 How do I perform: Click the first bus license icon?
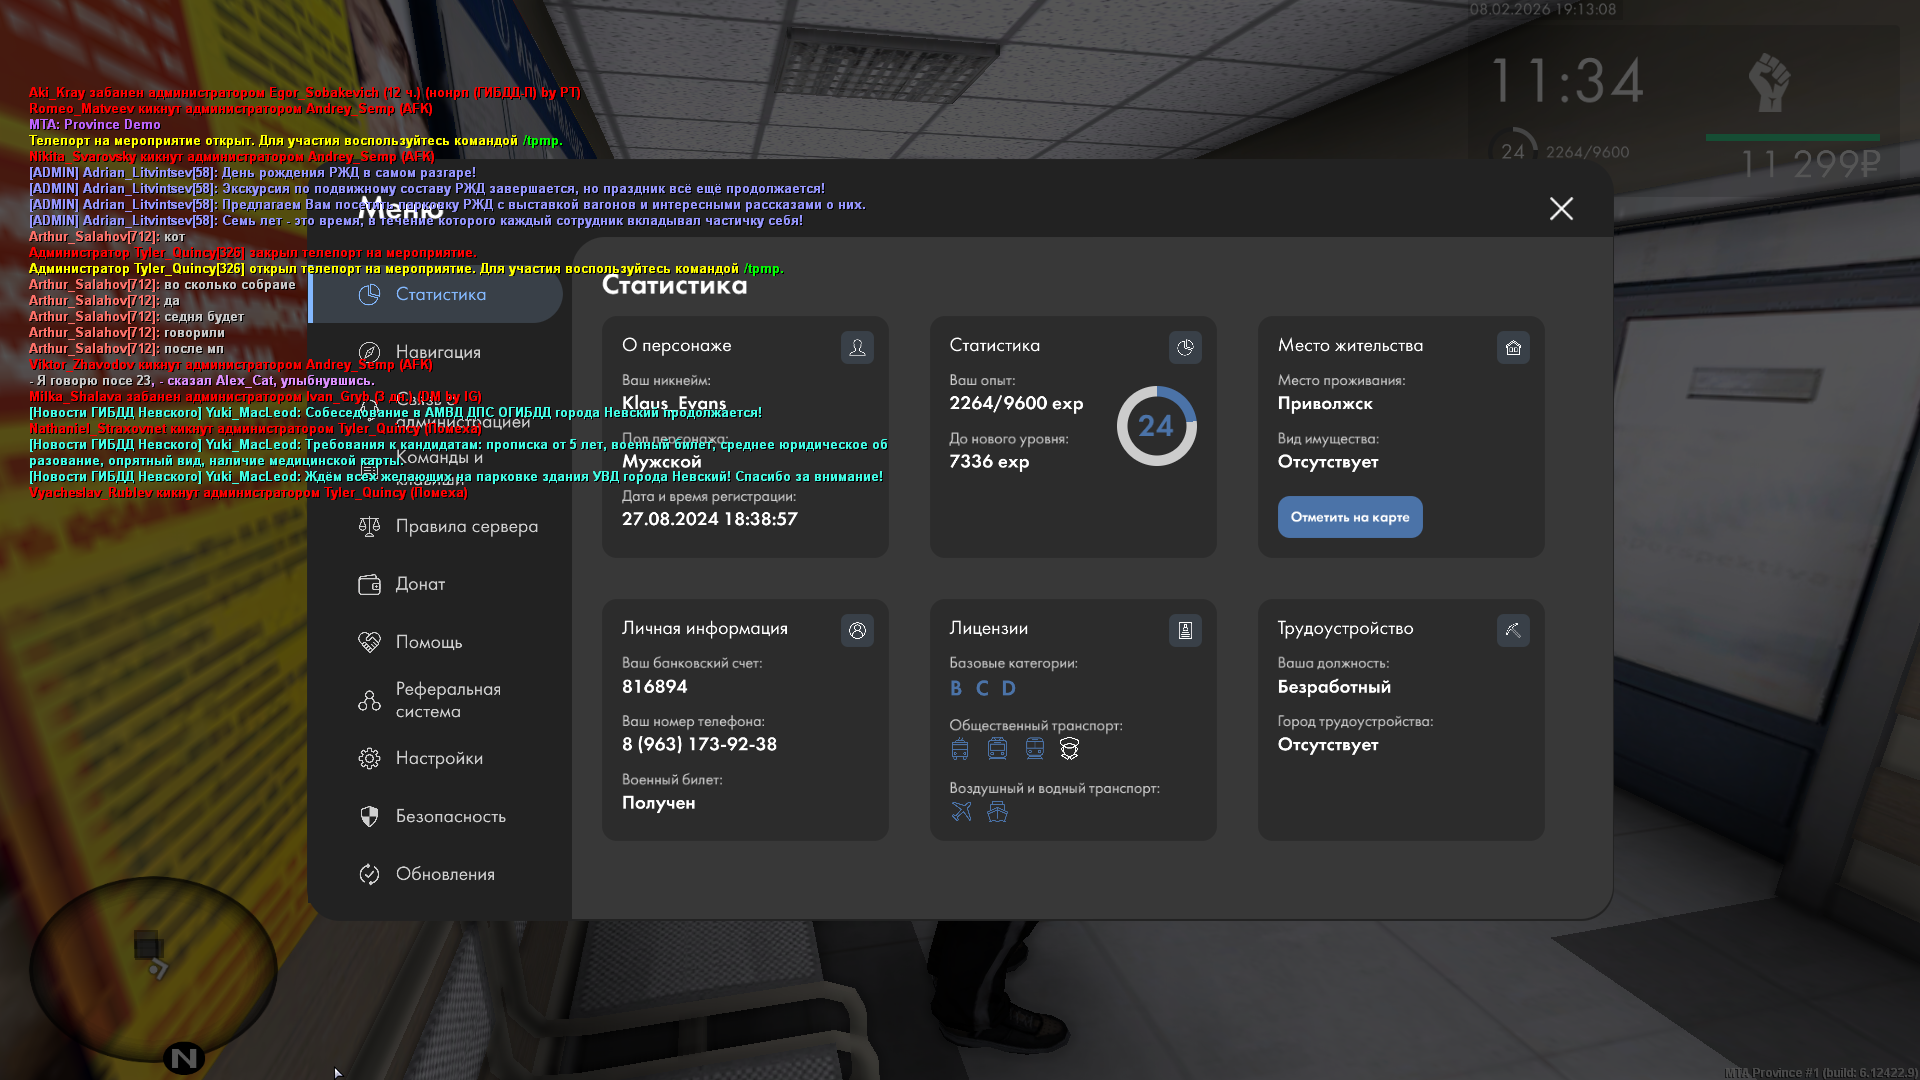[960, 748]
